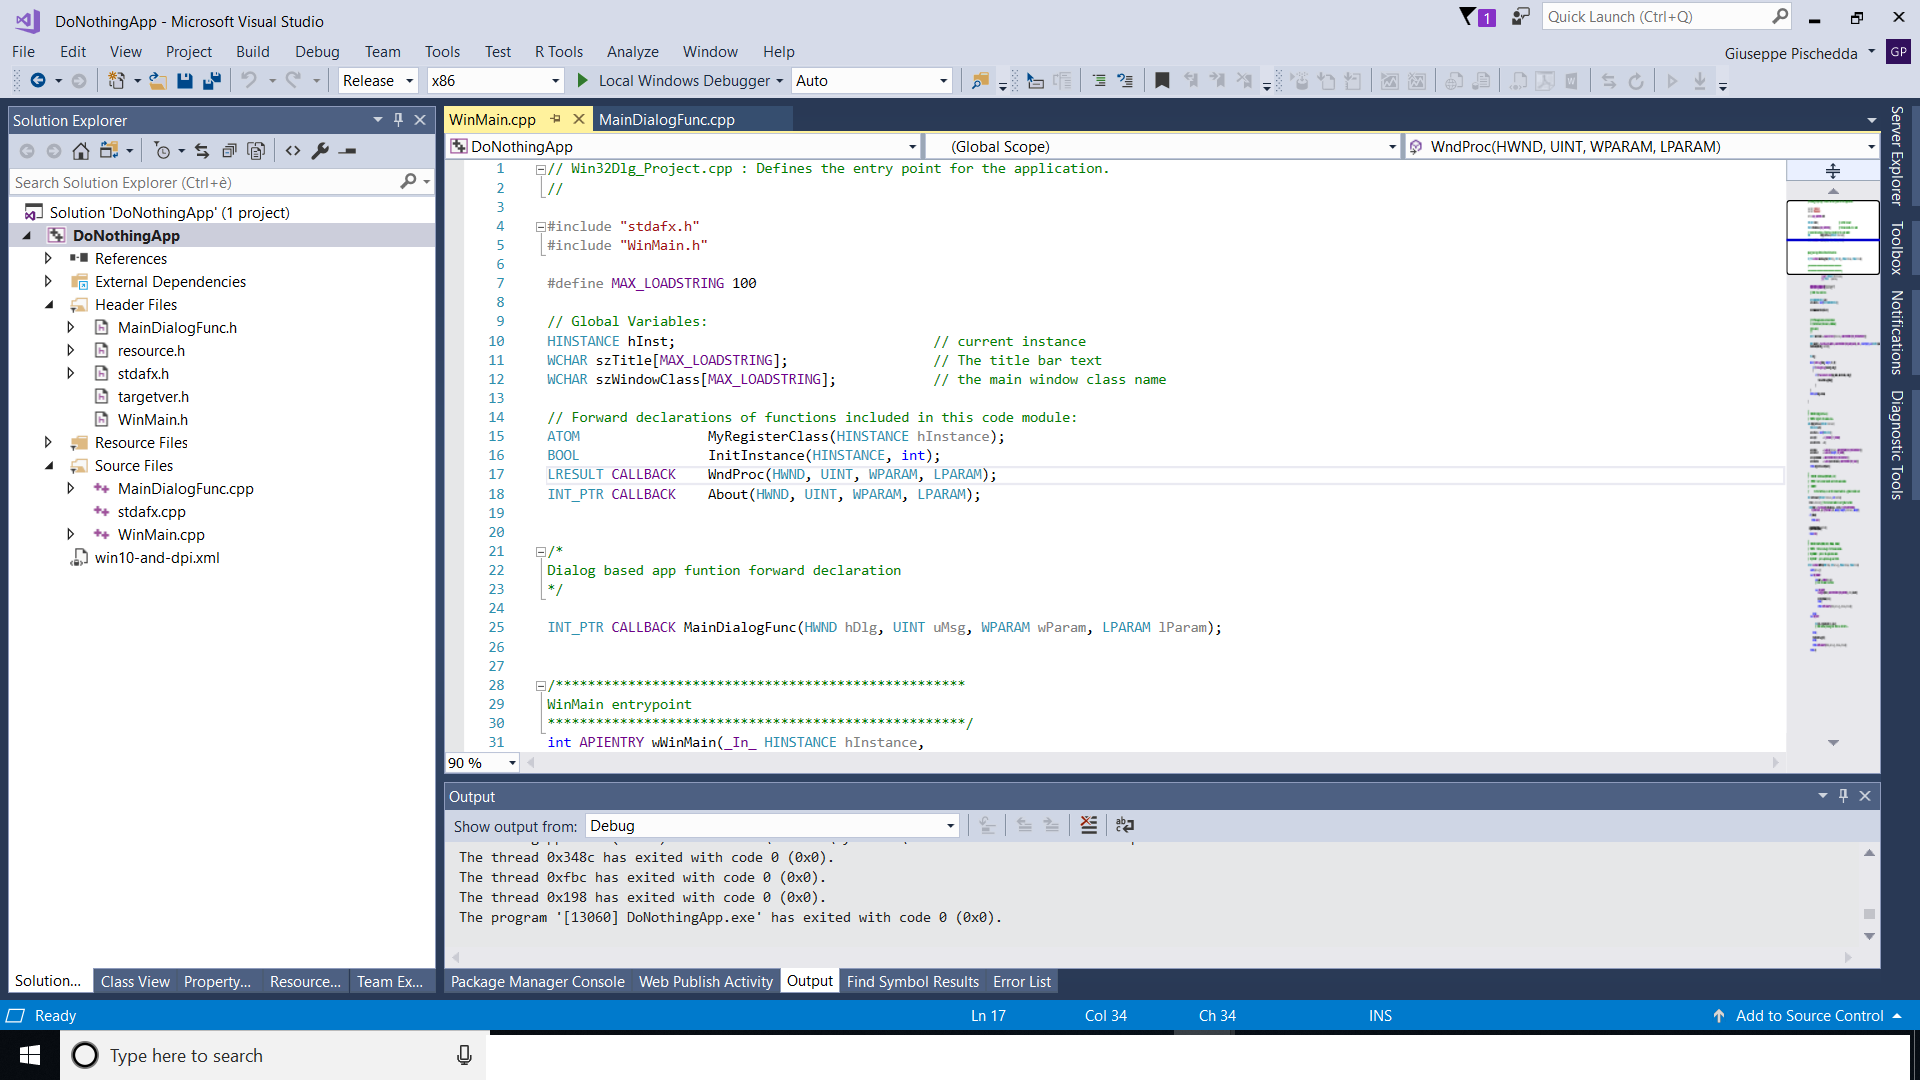The width and height of the screenshot is (1920, 1080).
Task: Click the Giuseppe Pischedda account name
Action: (1790, 54)
